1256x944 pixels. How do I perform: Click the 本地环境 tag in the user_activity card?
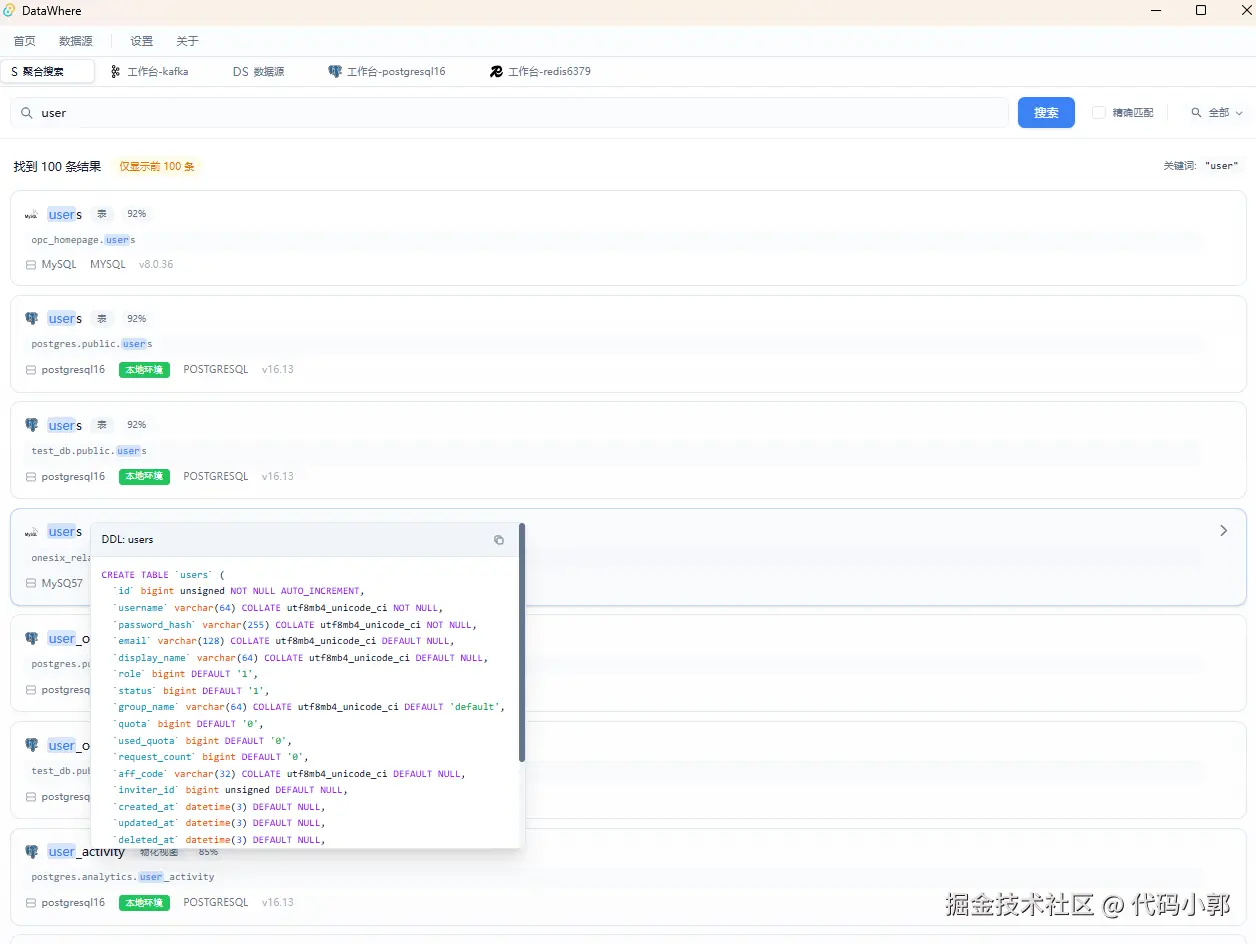click(x=144, y=903)
